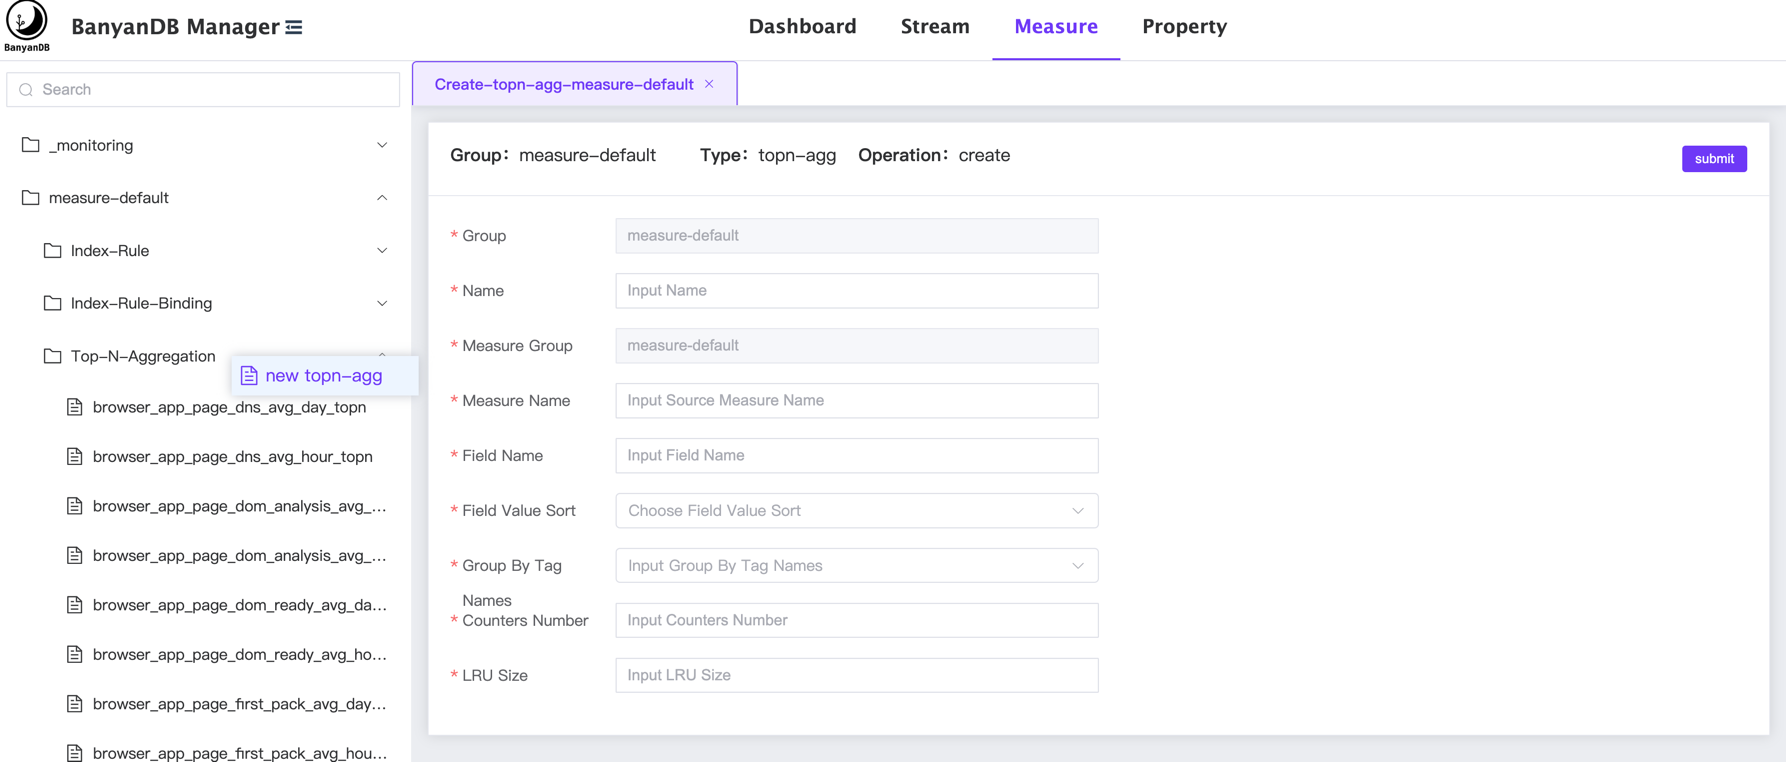Expand the Index-Rule-Binding folder chevron

[382, 303]
